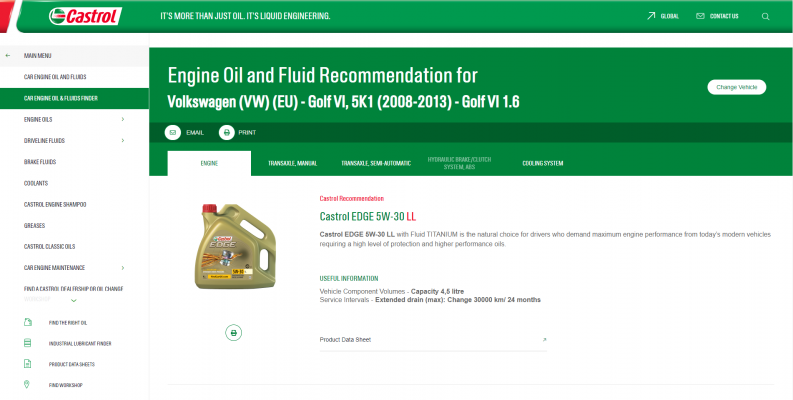Select Car Engine Oil & Fluids Finder menu item
This screenshot has width=793, height=400.
click(x=74, y=98)
